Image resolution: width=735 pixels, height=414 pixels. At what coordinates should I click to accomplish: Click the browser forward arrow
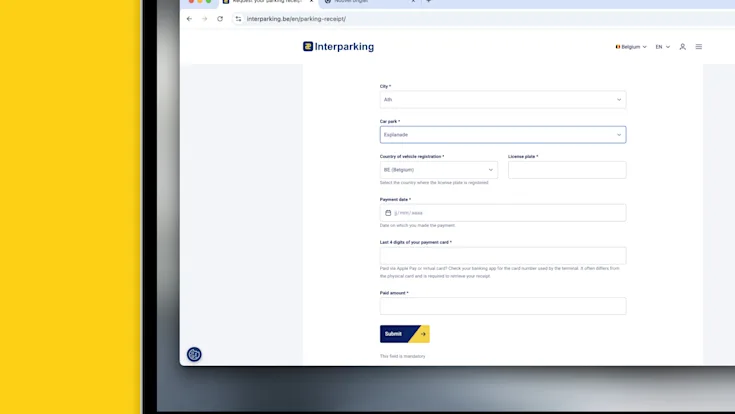point(204,19)
